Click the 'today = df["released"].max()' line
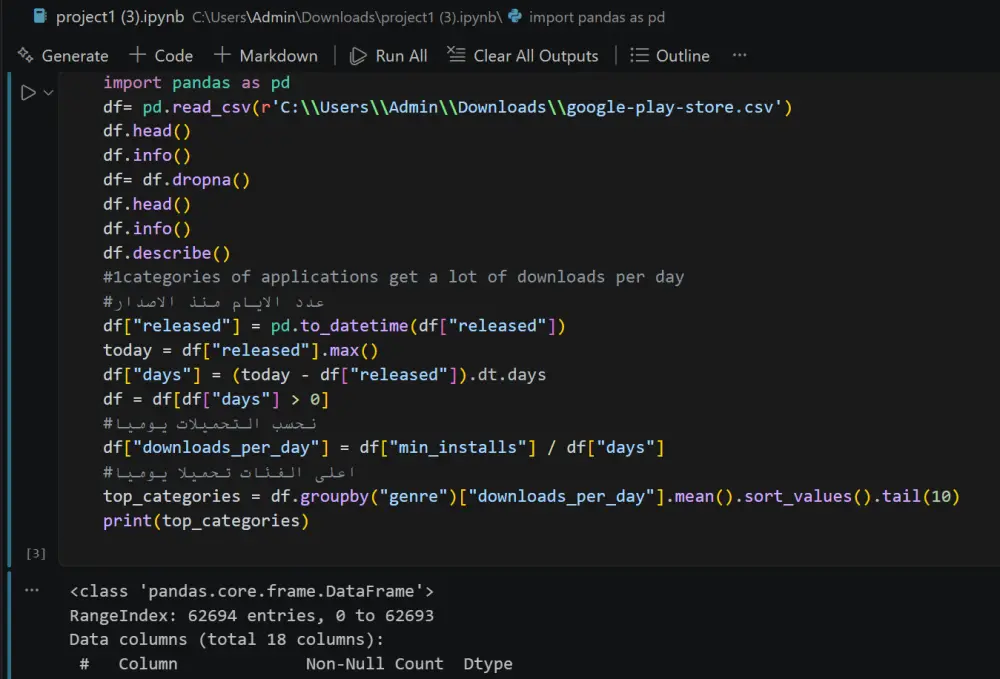1000x679 pixels. 240,351
